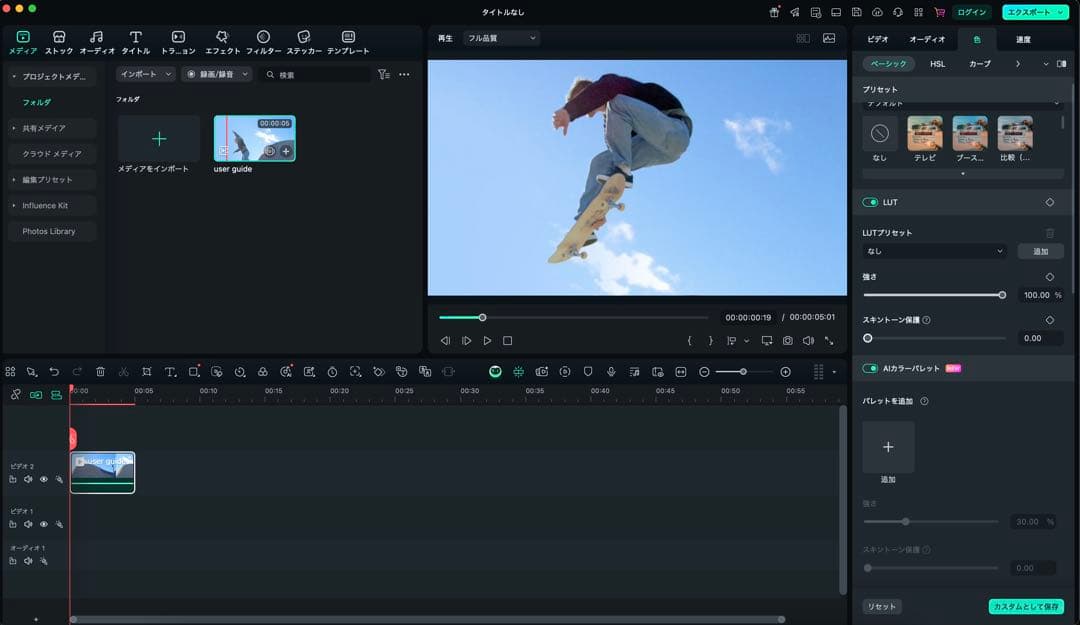
Task: Click the エクスポート button
Action: coord(1032,12)
